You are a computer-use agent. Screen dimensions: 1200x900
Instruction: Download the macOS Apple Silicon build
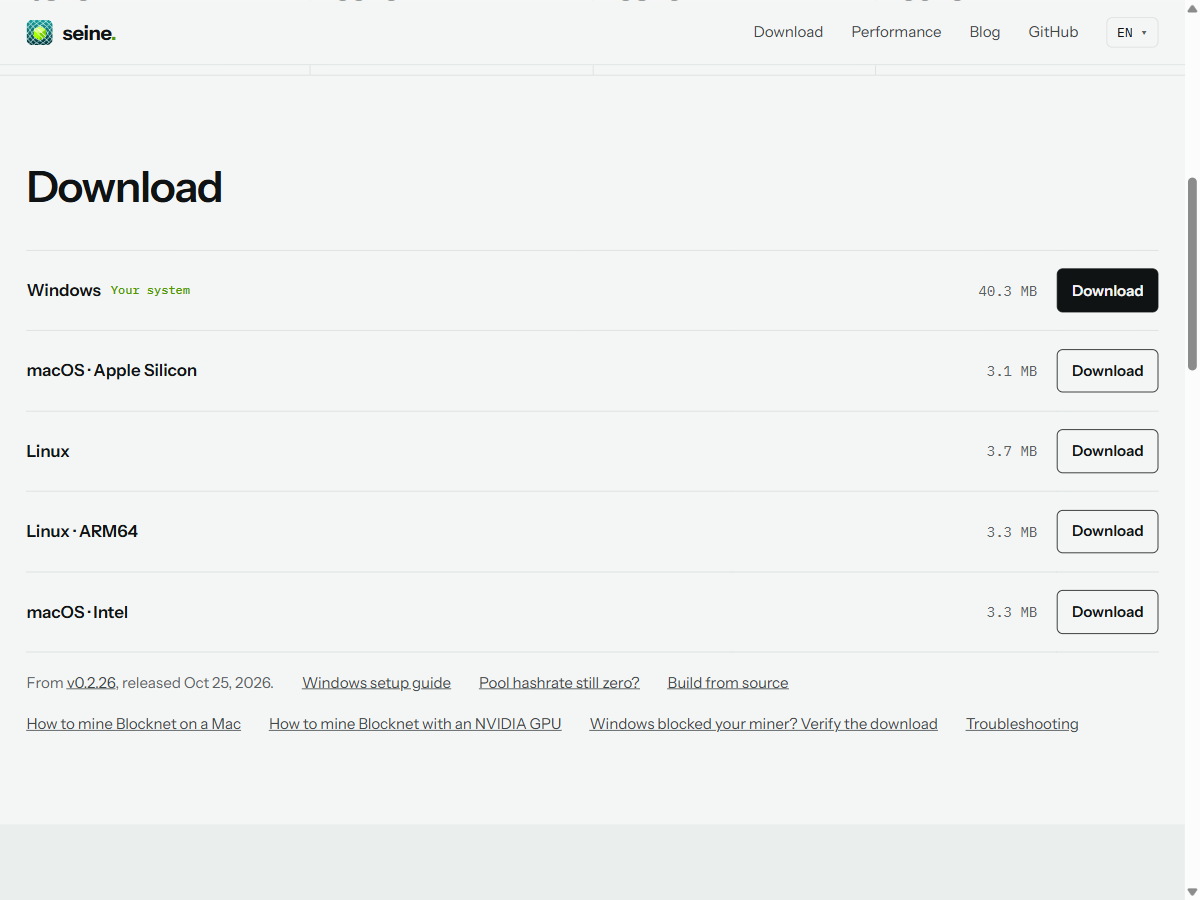(1107, 370)
